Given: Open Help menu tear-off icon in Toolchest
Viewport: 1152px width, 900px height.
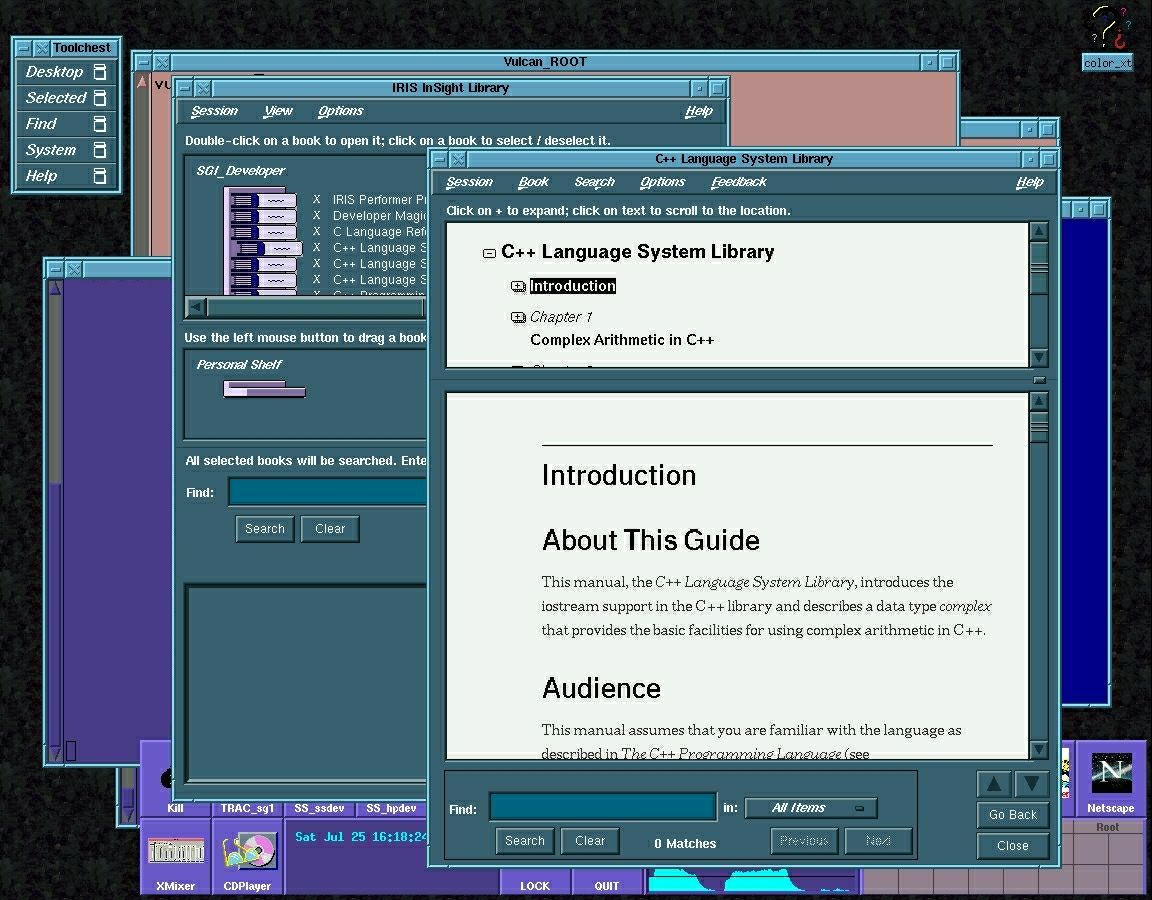Looking at the screenshot, I should click(100, 176).
